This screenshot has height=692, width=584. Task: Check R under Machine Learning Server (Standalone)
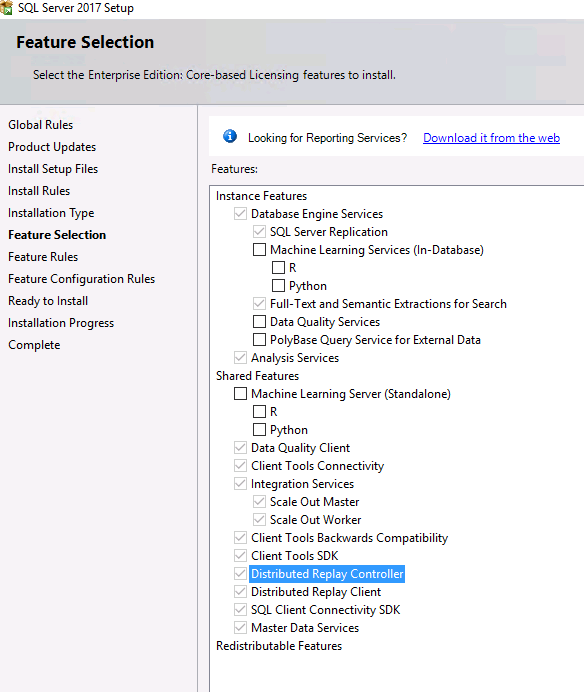259,412
